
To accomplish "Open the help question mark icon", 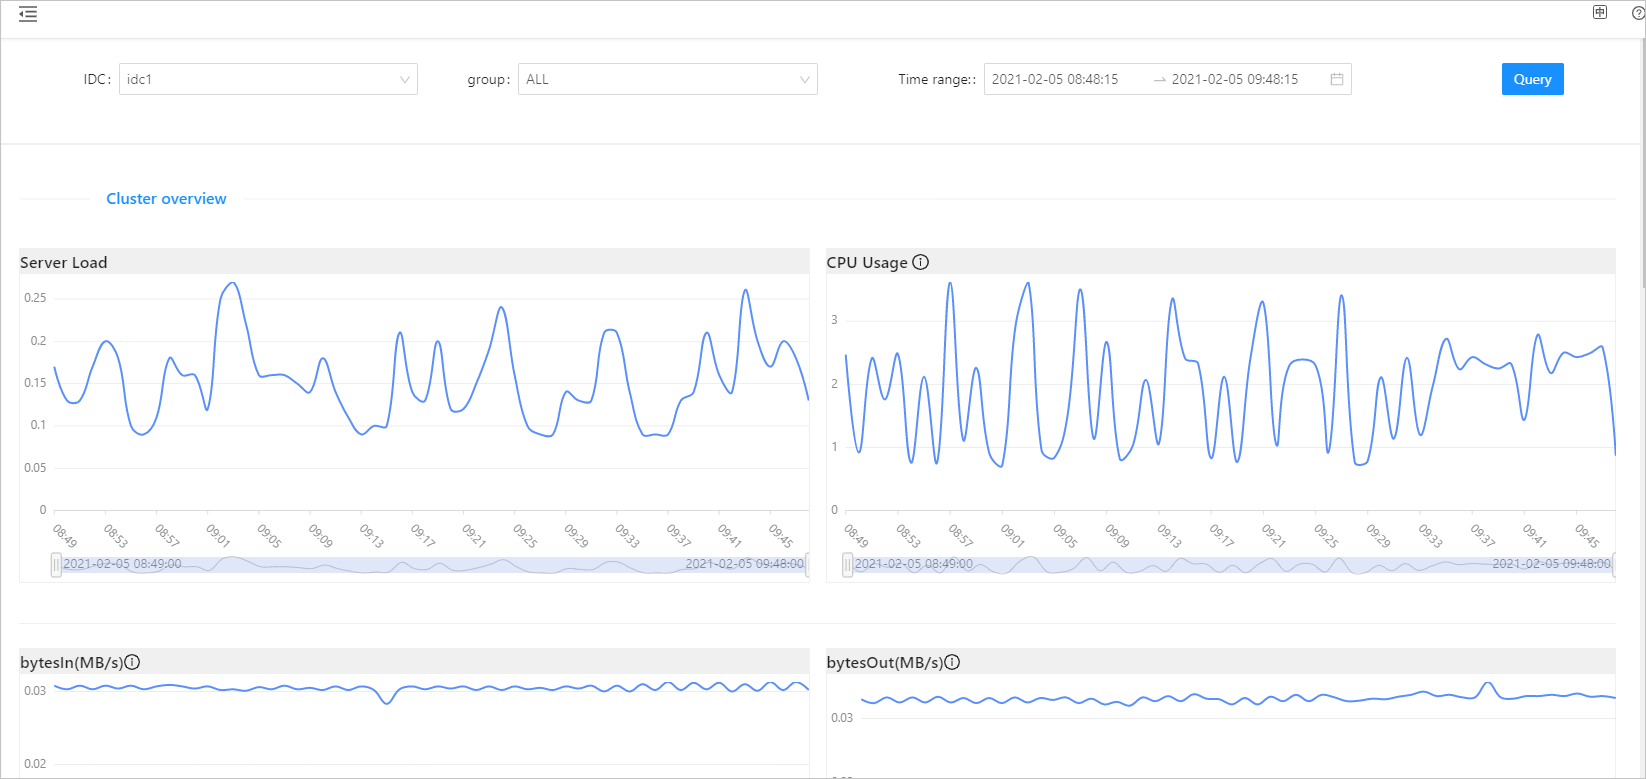I will click(1638, 13).
